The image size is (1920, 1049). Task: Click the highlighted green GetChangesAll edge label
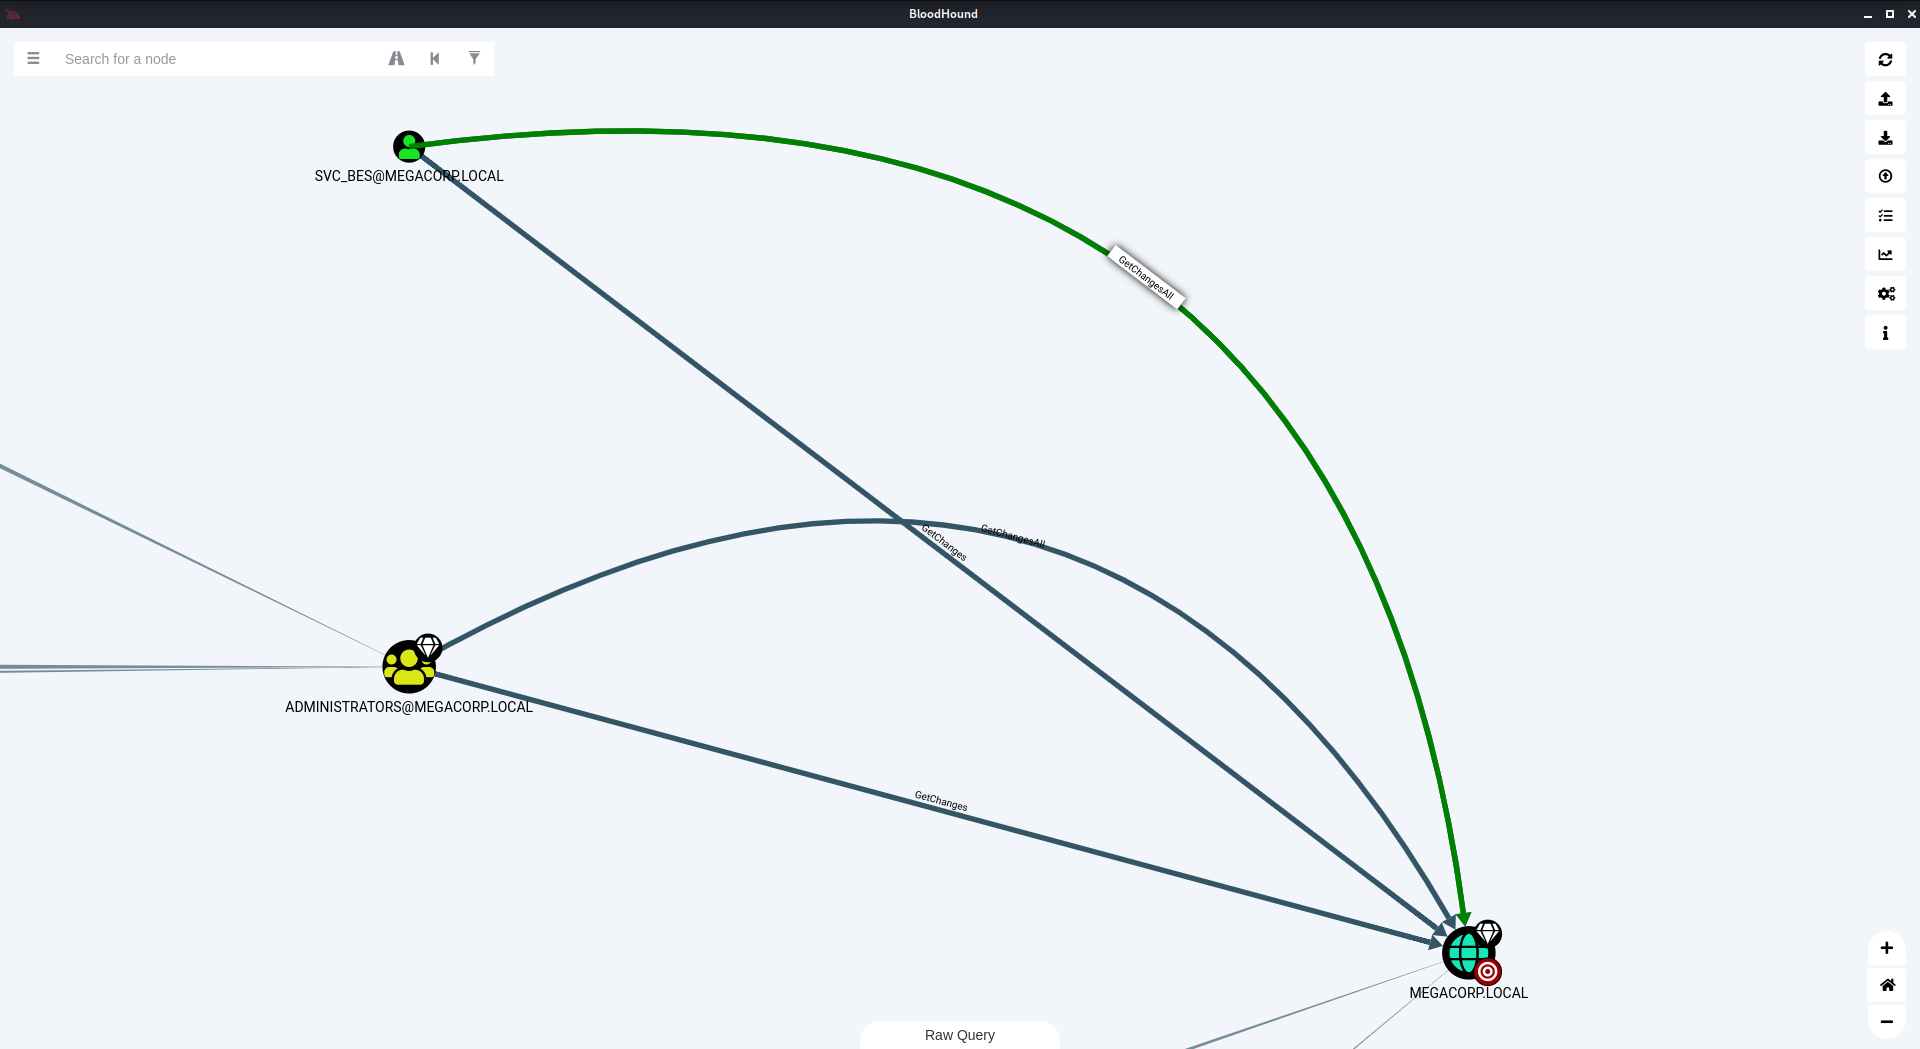pyautogui.click(x=1146, y=277)
